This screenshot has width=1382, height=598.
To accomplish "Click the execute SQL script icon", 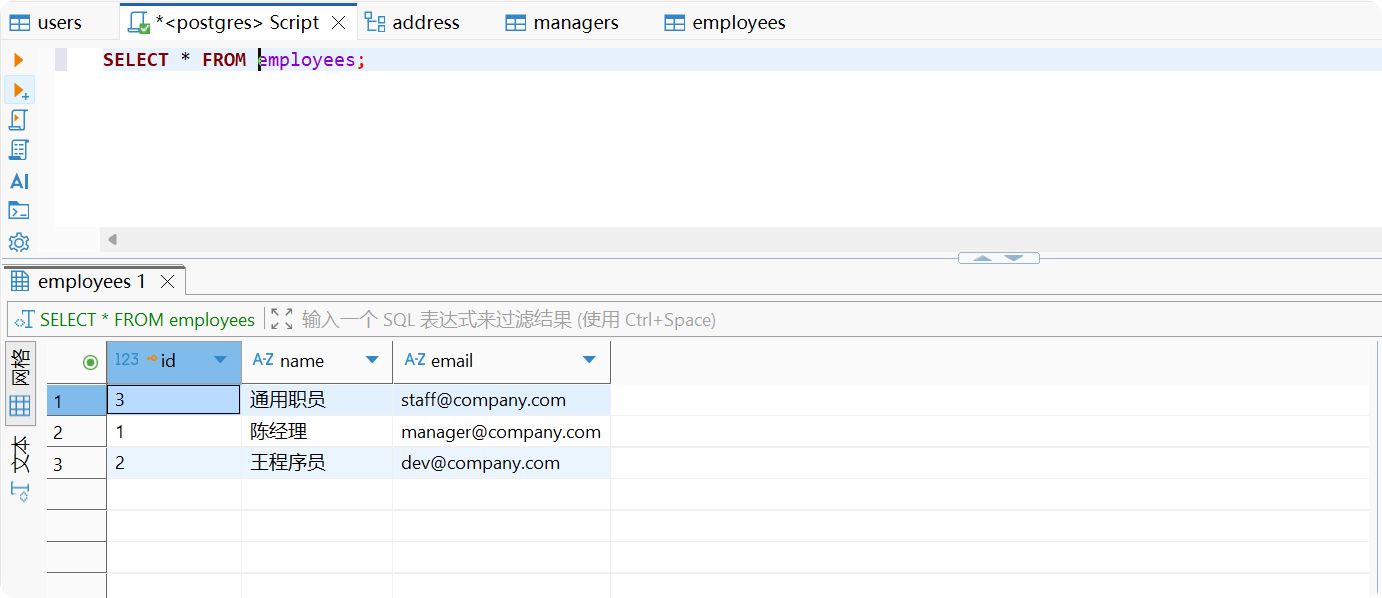I will (x=18, y=120).
